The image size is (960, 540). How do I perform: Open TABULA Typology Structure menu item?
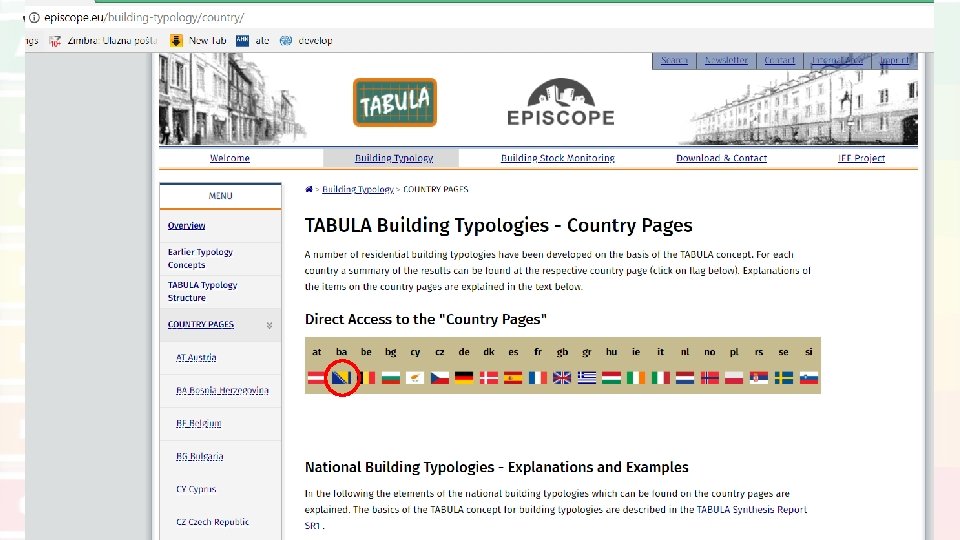pyautogui.click(x=202, y=291)
